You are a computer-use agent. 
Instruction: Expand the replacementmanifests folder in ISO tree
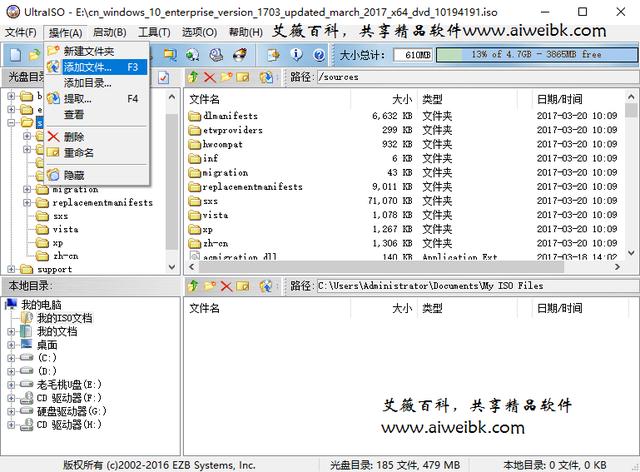tap(27, 203)
